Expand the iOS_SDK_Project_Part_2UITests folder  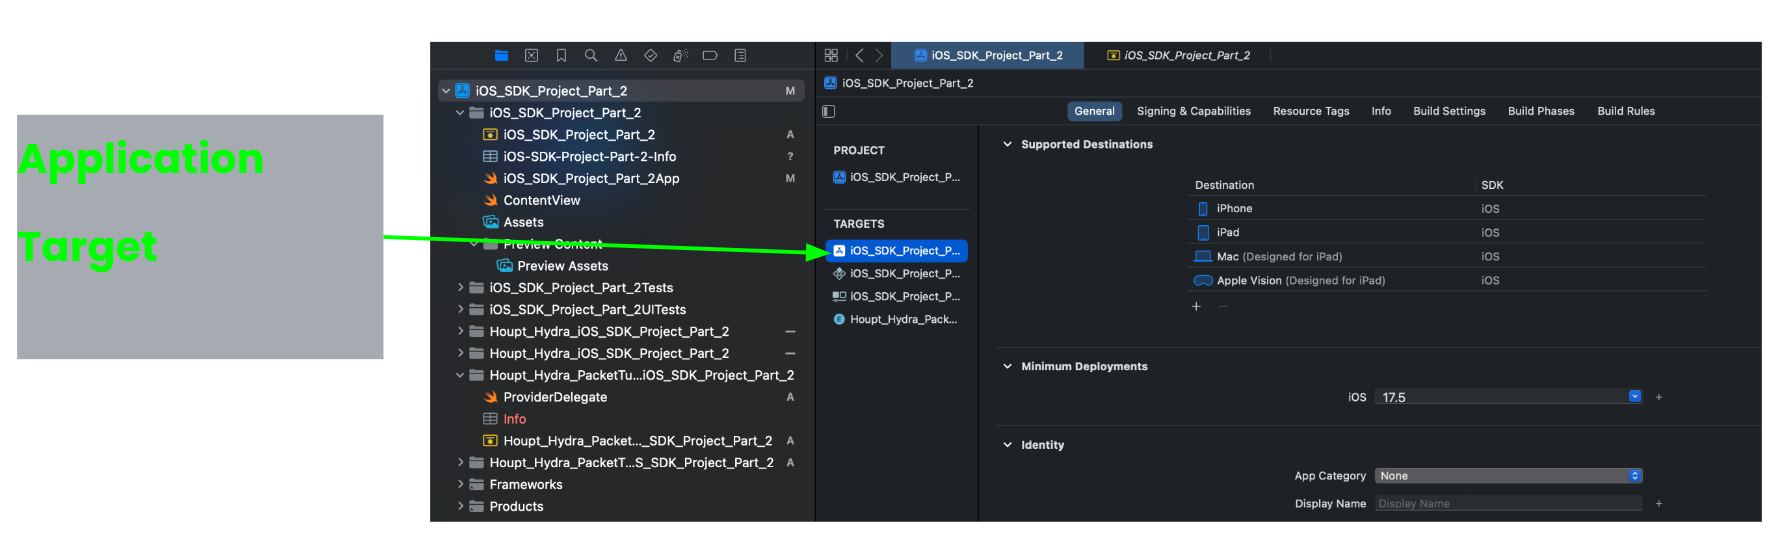coord(460,310)
